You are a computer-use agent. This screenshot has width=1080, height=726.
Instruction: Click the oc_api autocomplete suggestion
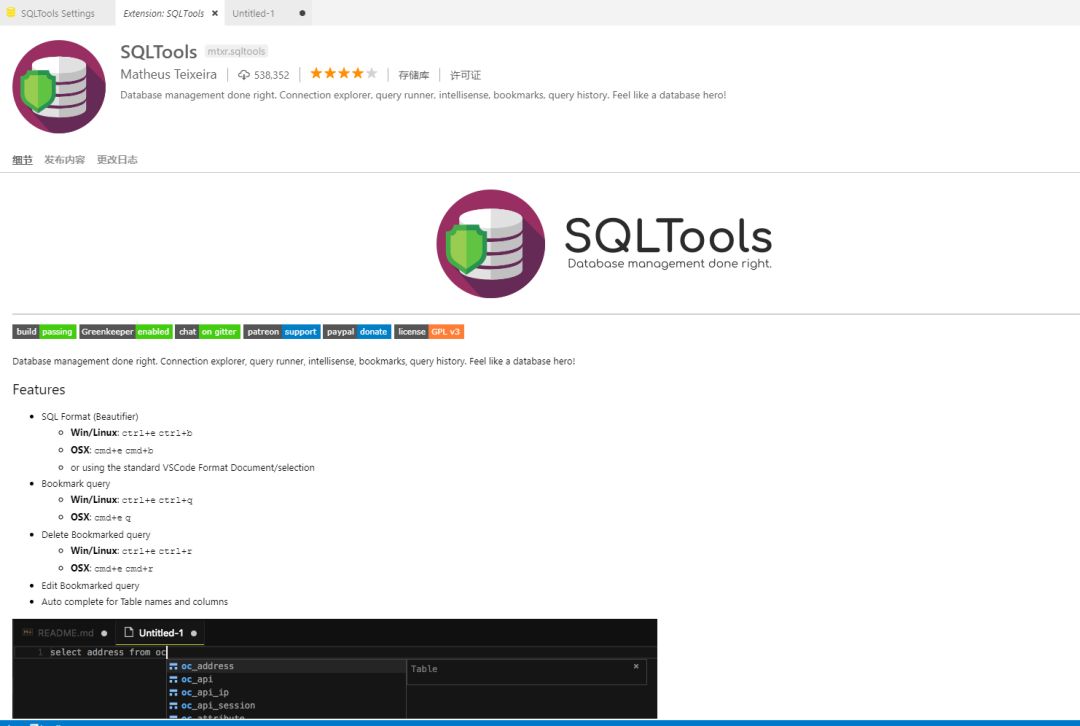(286, 679)
